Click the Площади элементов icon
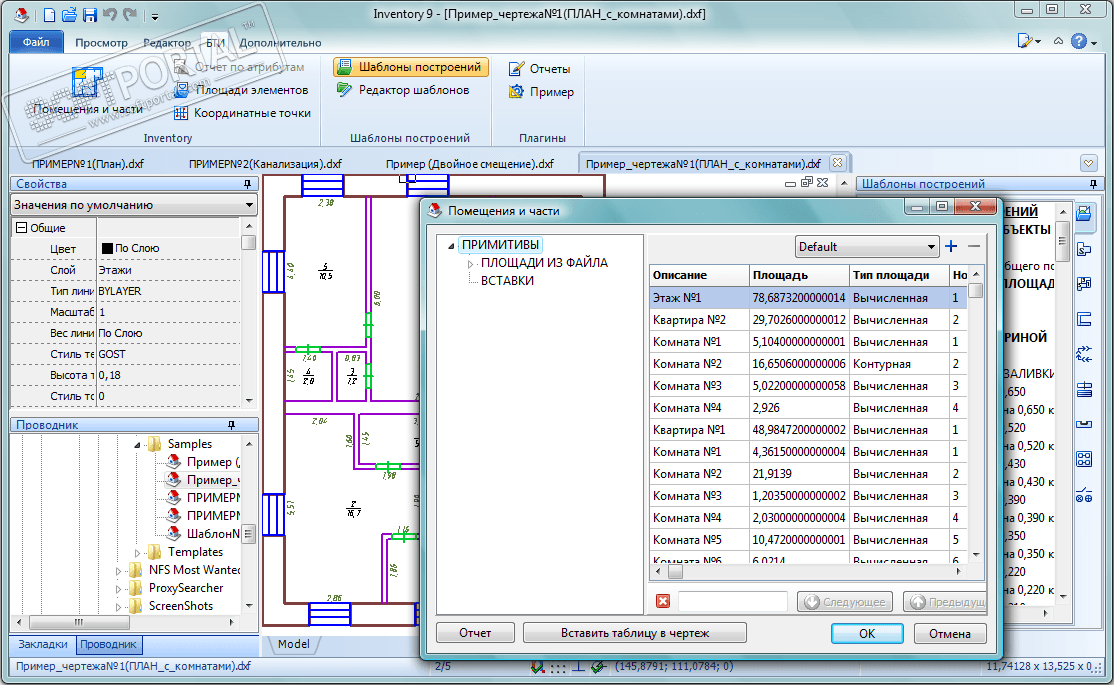The image size is (1114, 685). [x=182, y=90]
